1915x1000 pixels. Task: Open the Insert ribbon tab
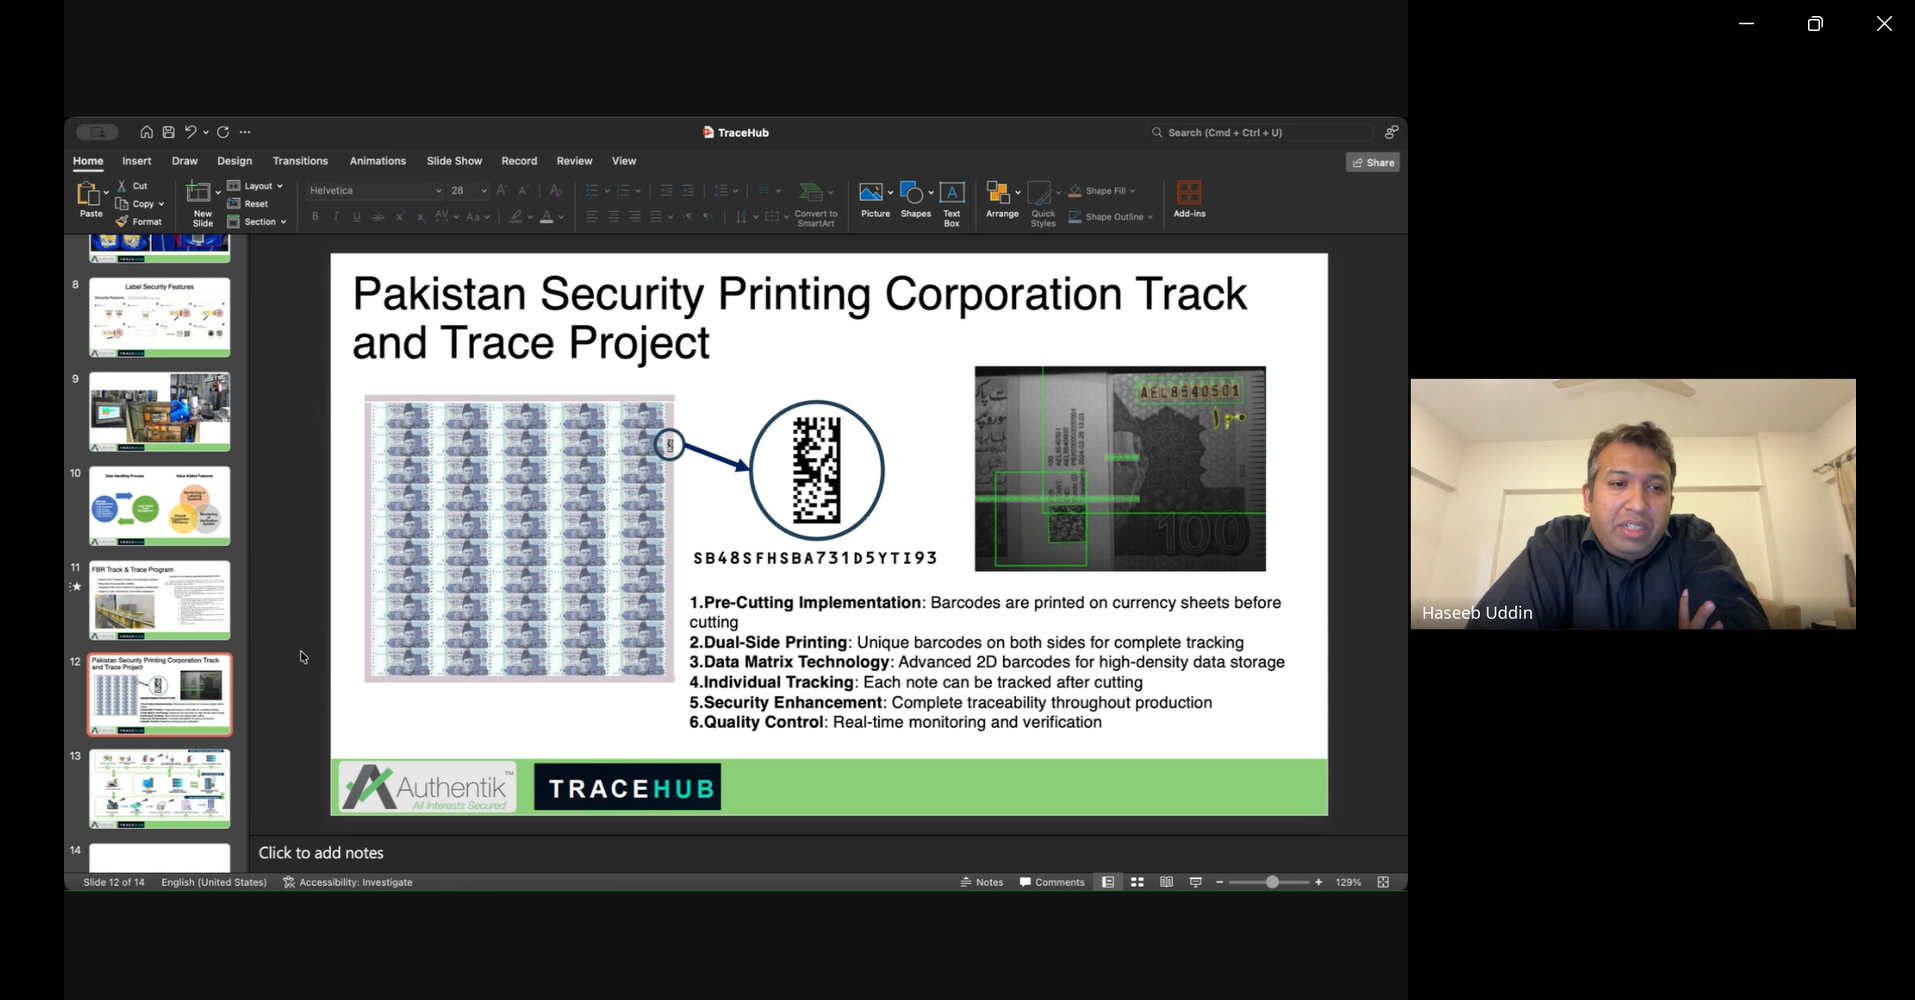(x=136, y=161)
